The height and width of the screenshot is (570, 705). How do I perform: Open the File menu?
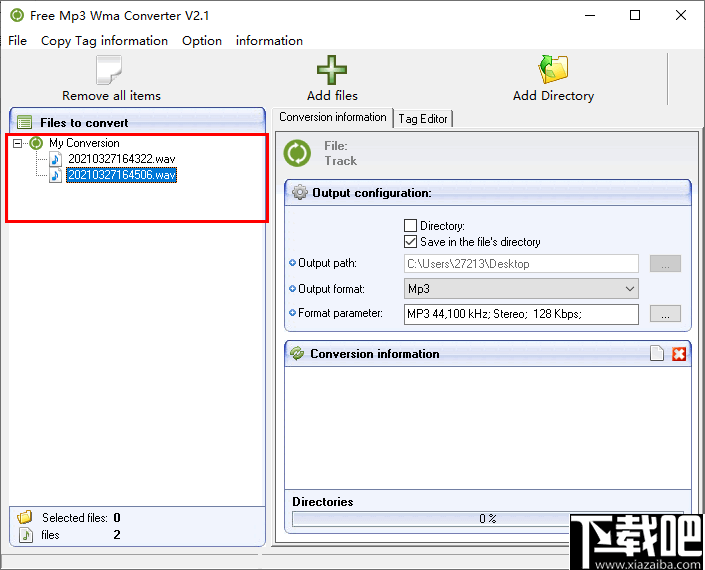pos(18,40)
